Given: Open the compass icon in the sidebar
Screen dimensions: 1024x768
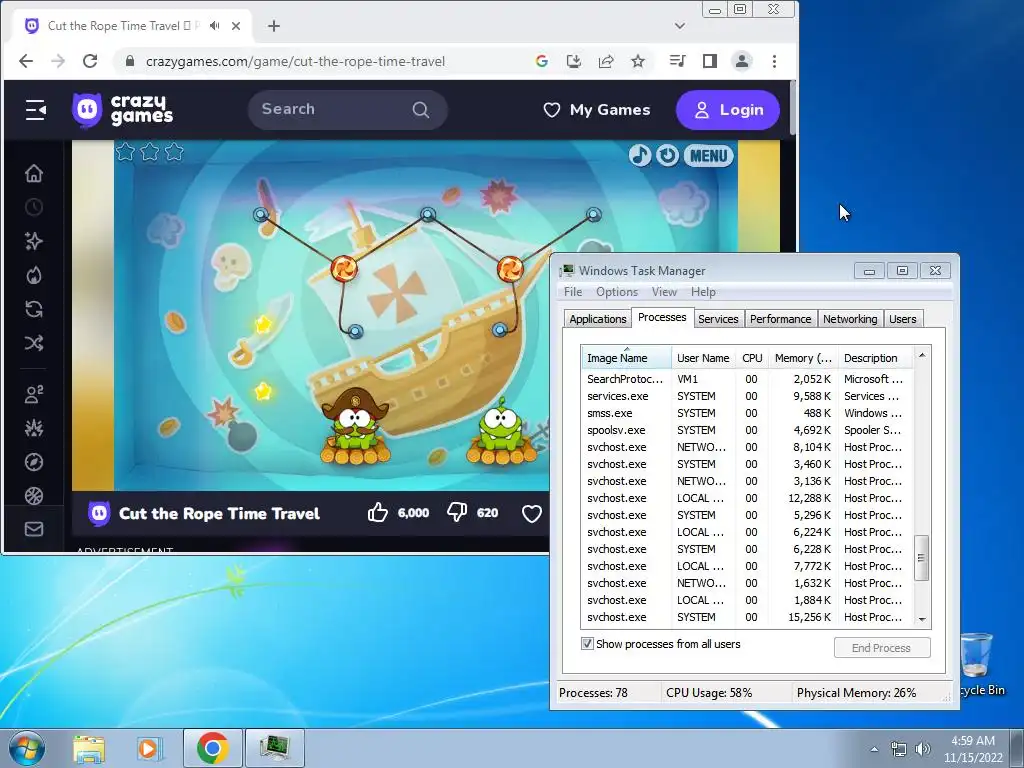Looking at the screenshot, I should [x=34, y=462].
